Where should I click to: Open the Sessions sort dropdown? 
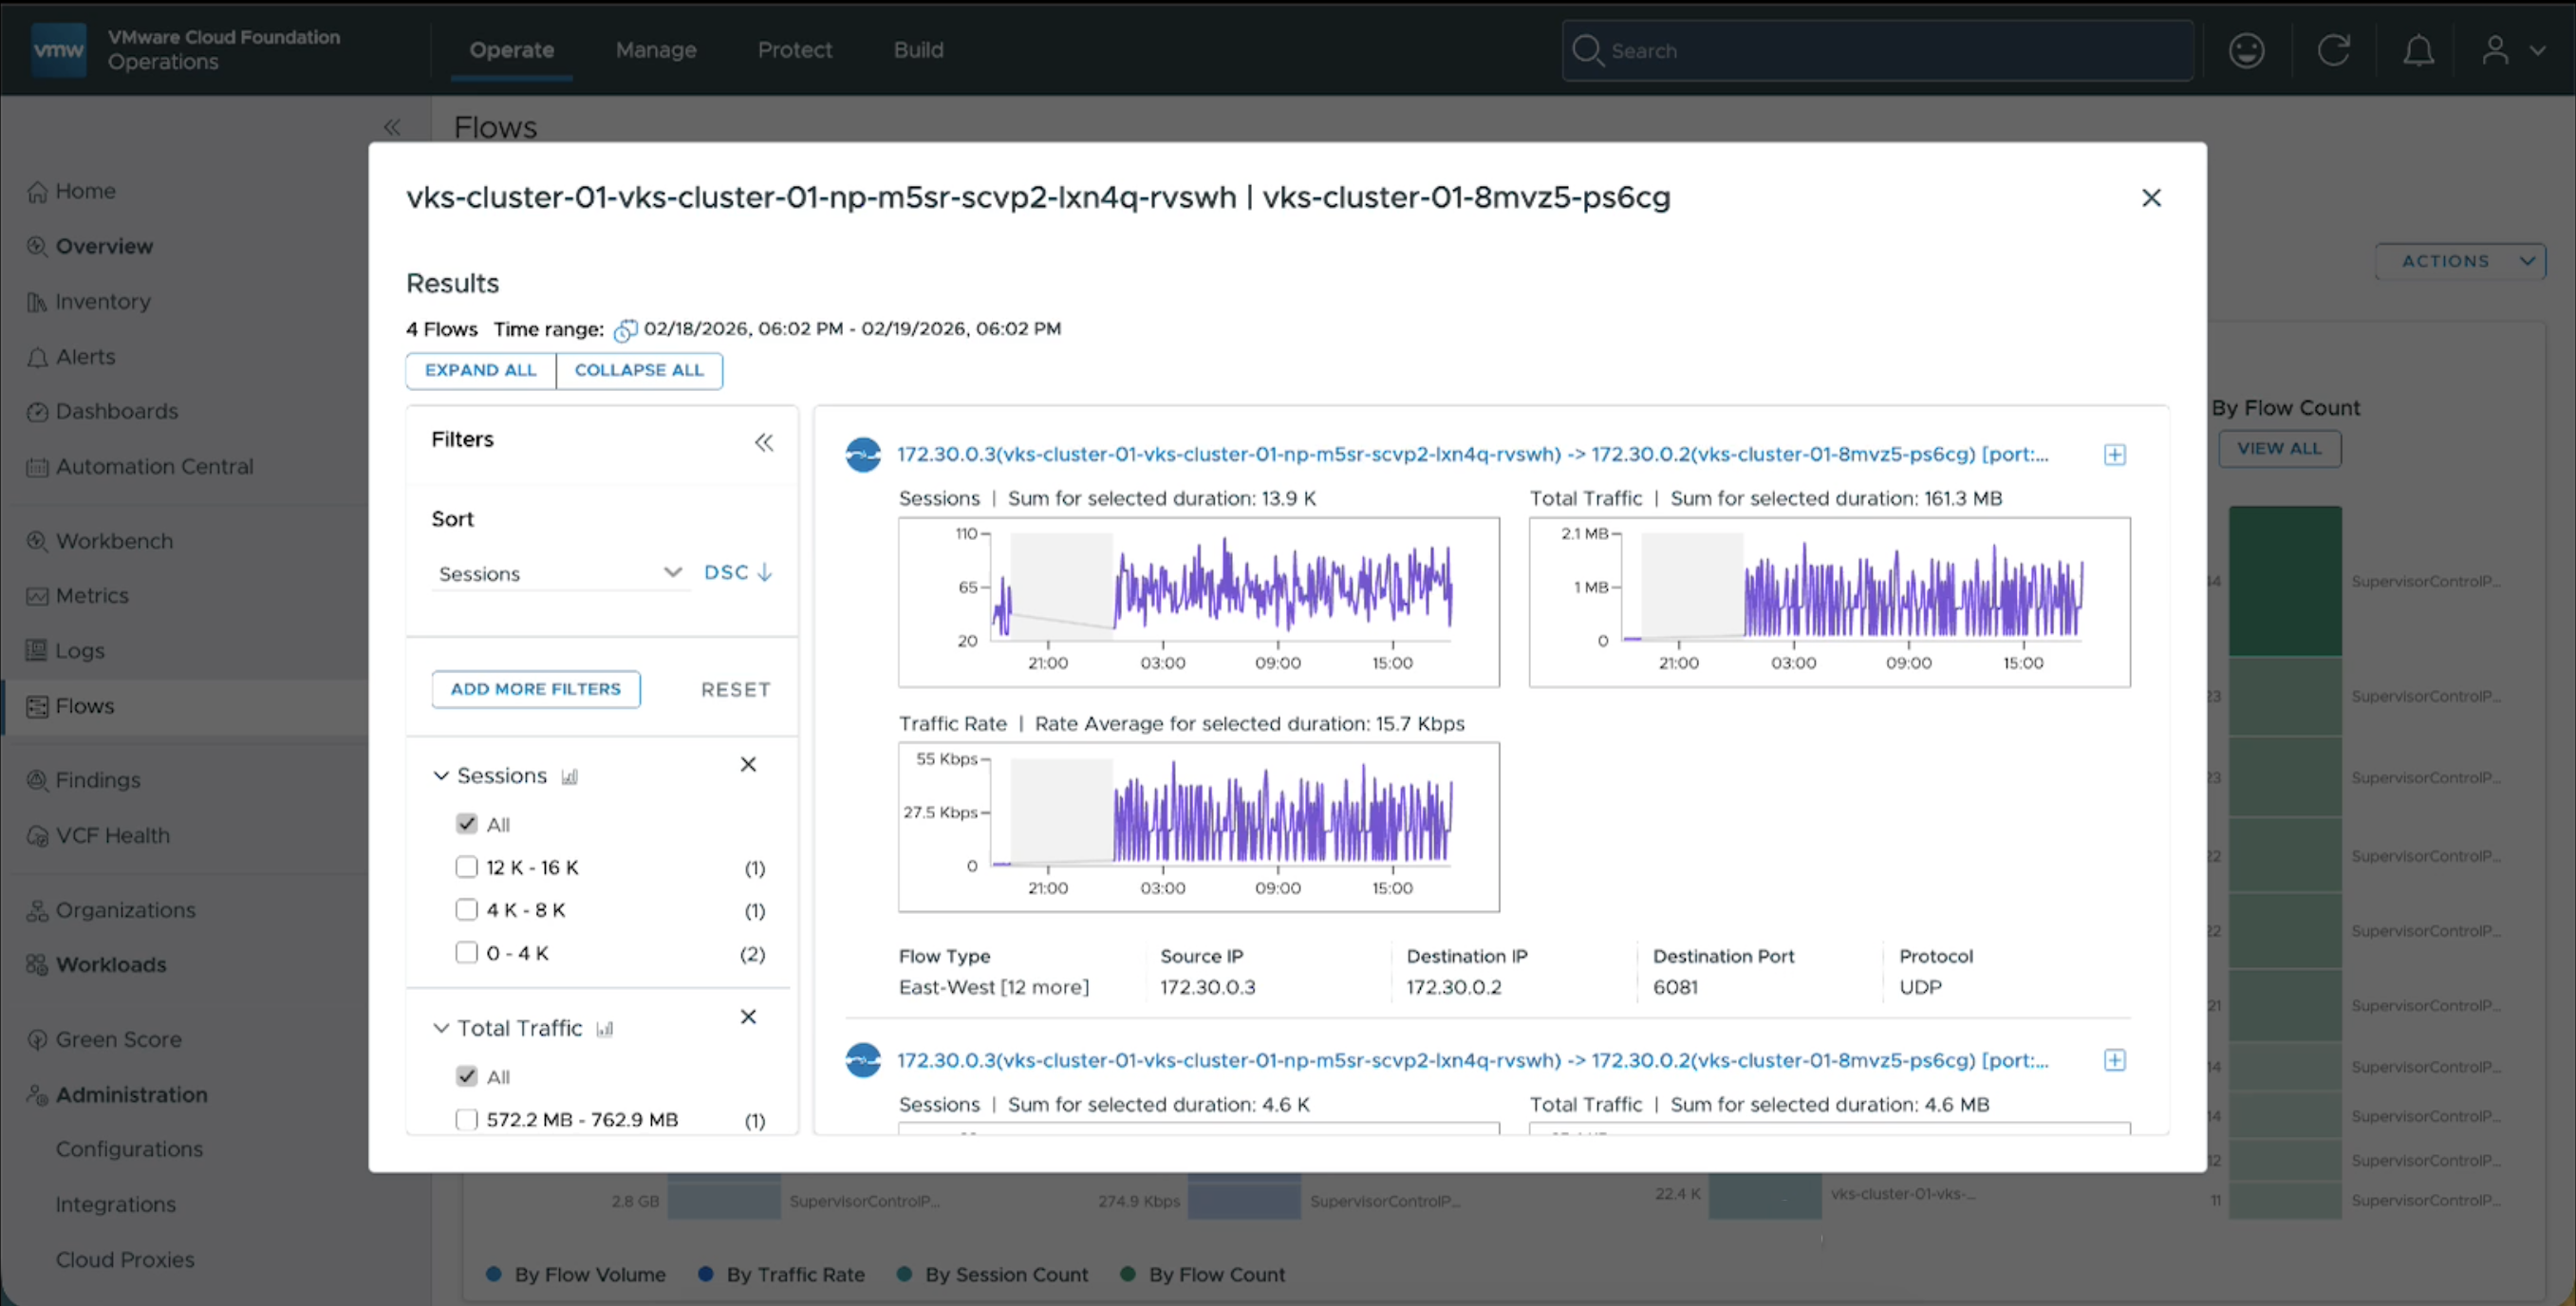click(560, 573)
